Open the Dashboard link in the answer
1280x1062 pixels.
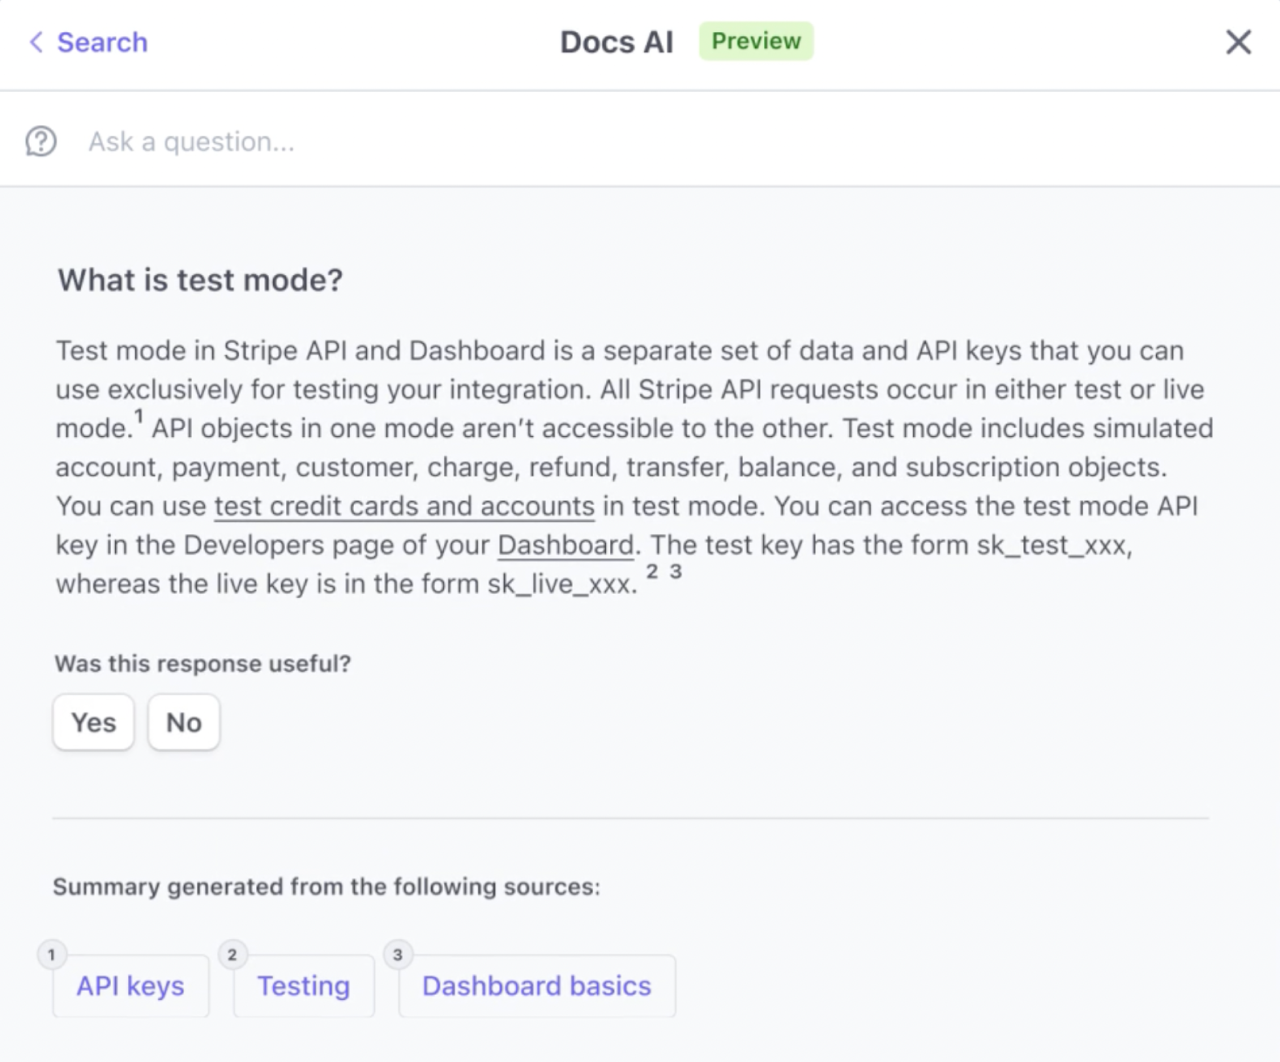pos(565,545)
